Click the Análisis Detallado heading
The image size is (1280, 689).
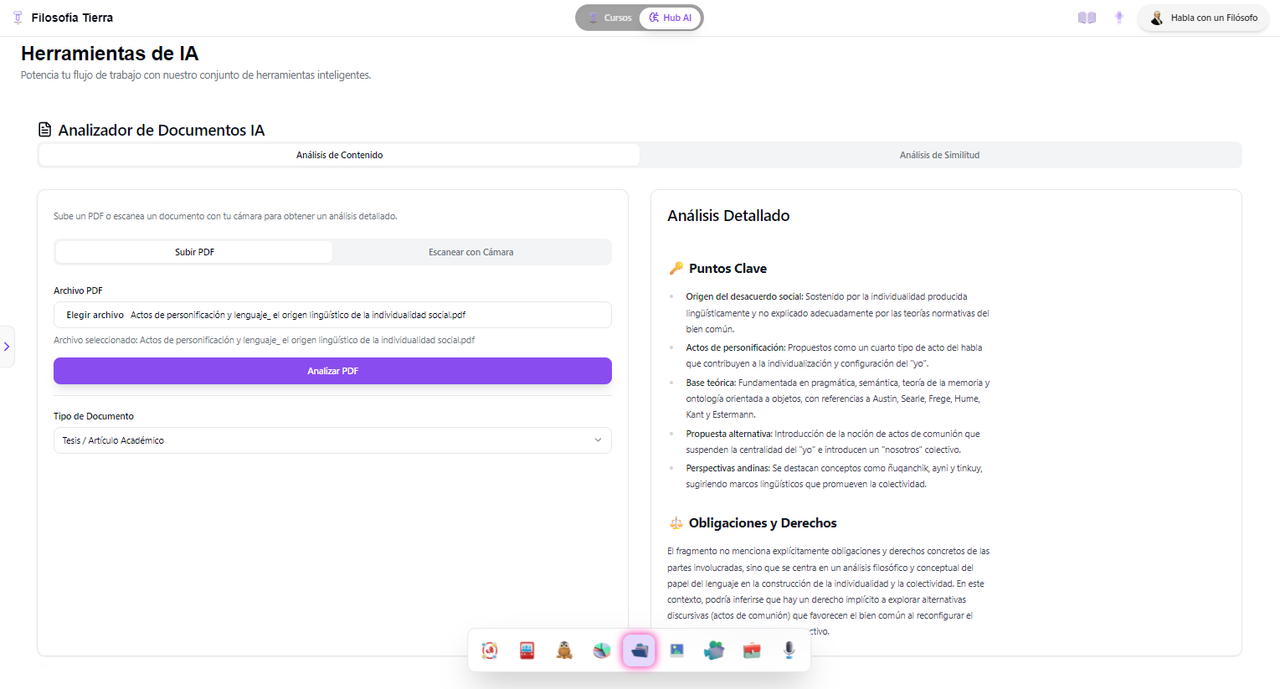[728, 215]
